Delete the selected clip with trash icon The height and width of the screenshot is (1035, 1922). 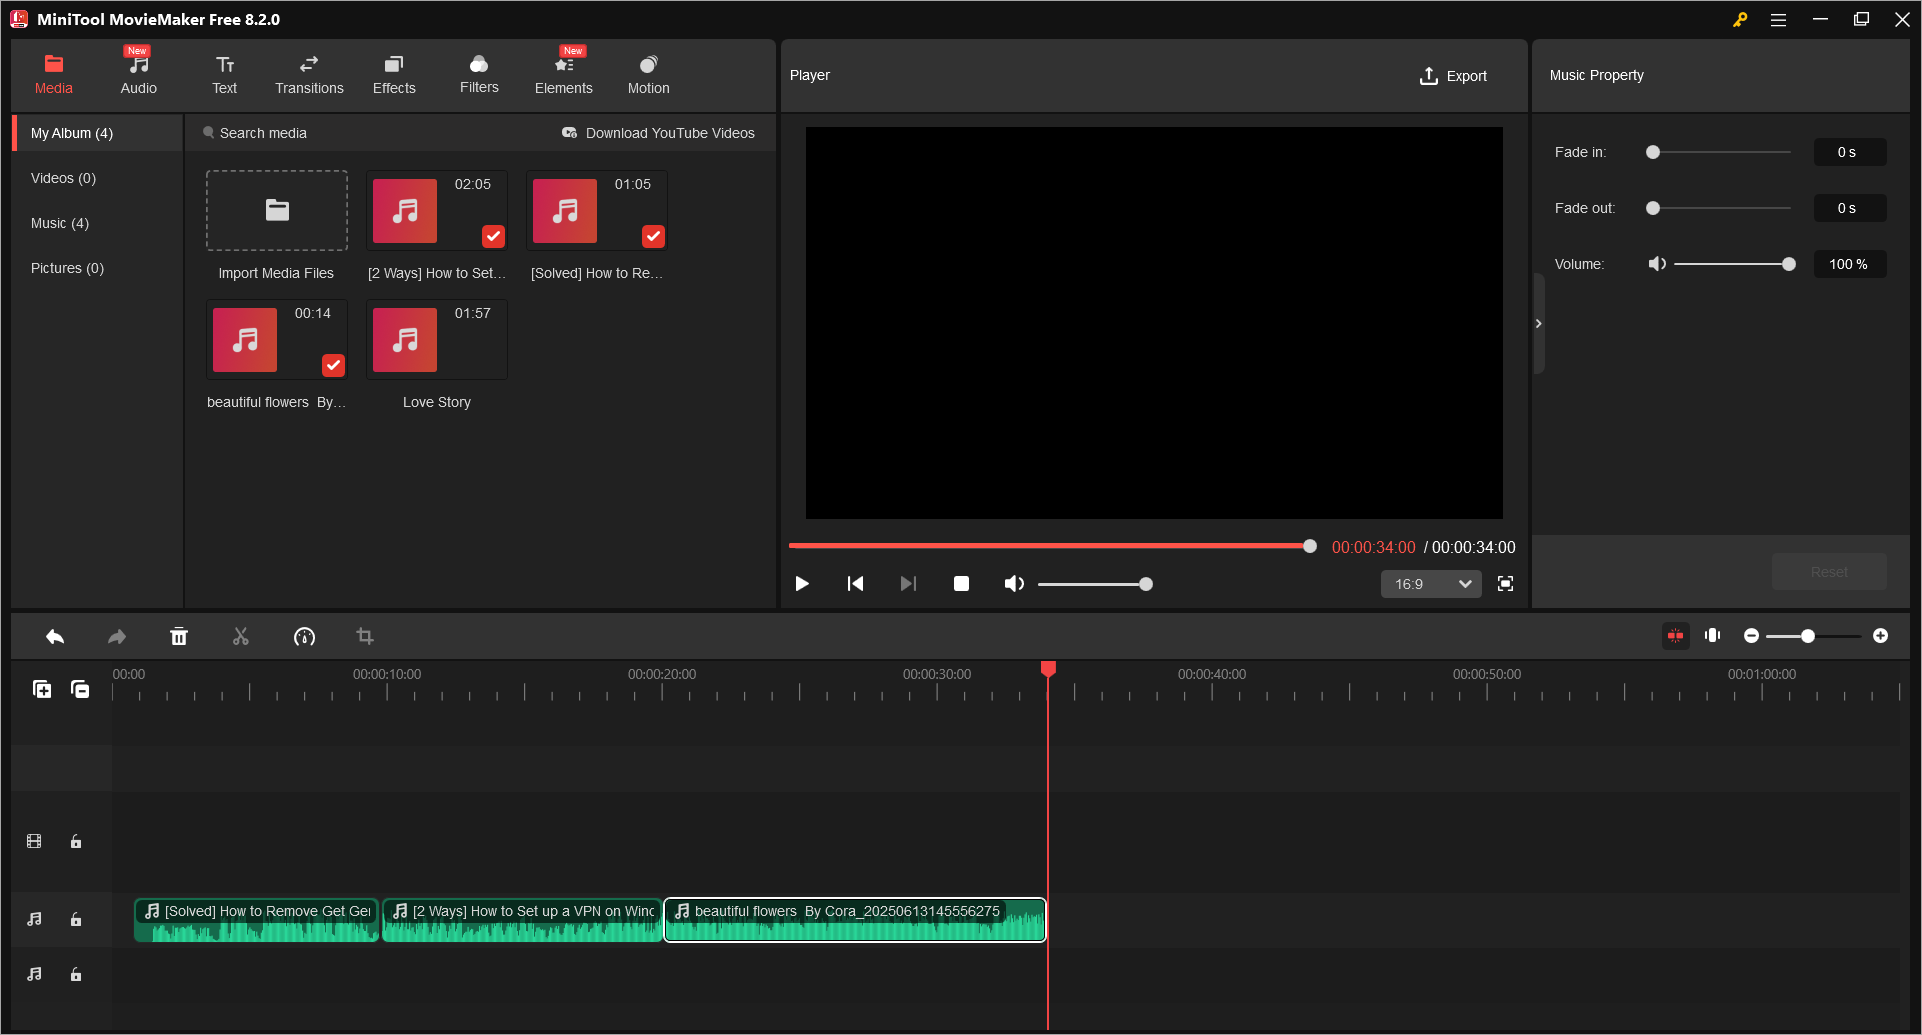tap(179, 637)
